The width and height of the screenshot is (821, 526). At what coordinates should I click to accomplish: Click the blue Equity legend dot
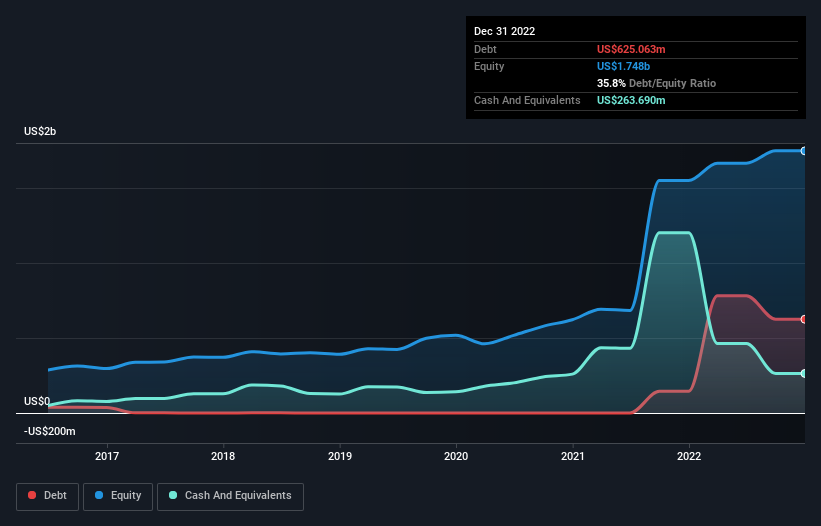pyautogui.click(x=99, y=495)
